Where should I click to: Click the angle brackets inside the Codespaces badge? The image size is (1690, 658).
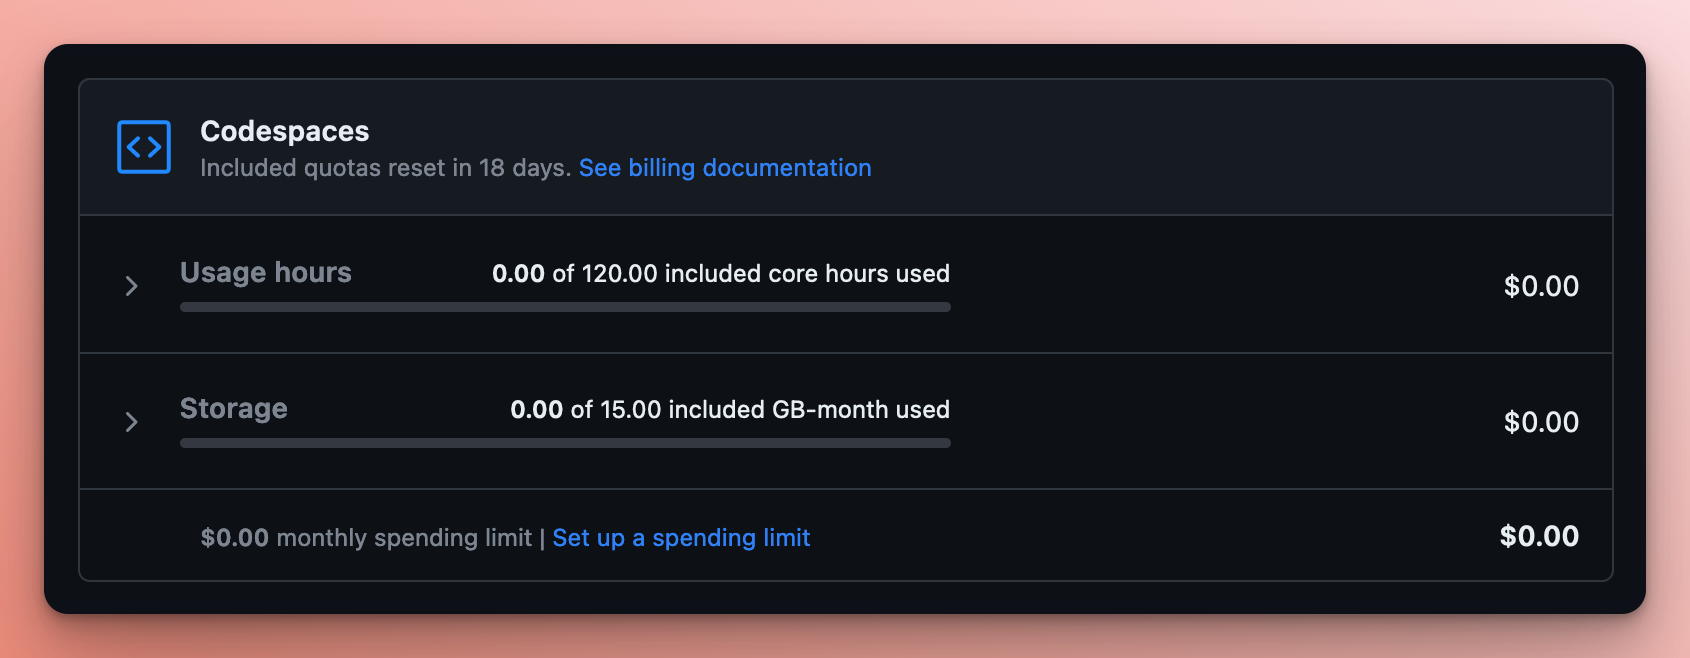(143, 146)
